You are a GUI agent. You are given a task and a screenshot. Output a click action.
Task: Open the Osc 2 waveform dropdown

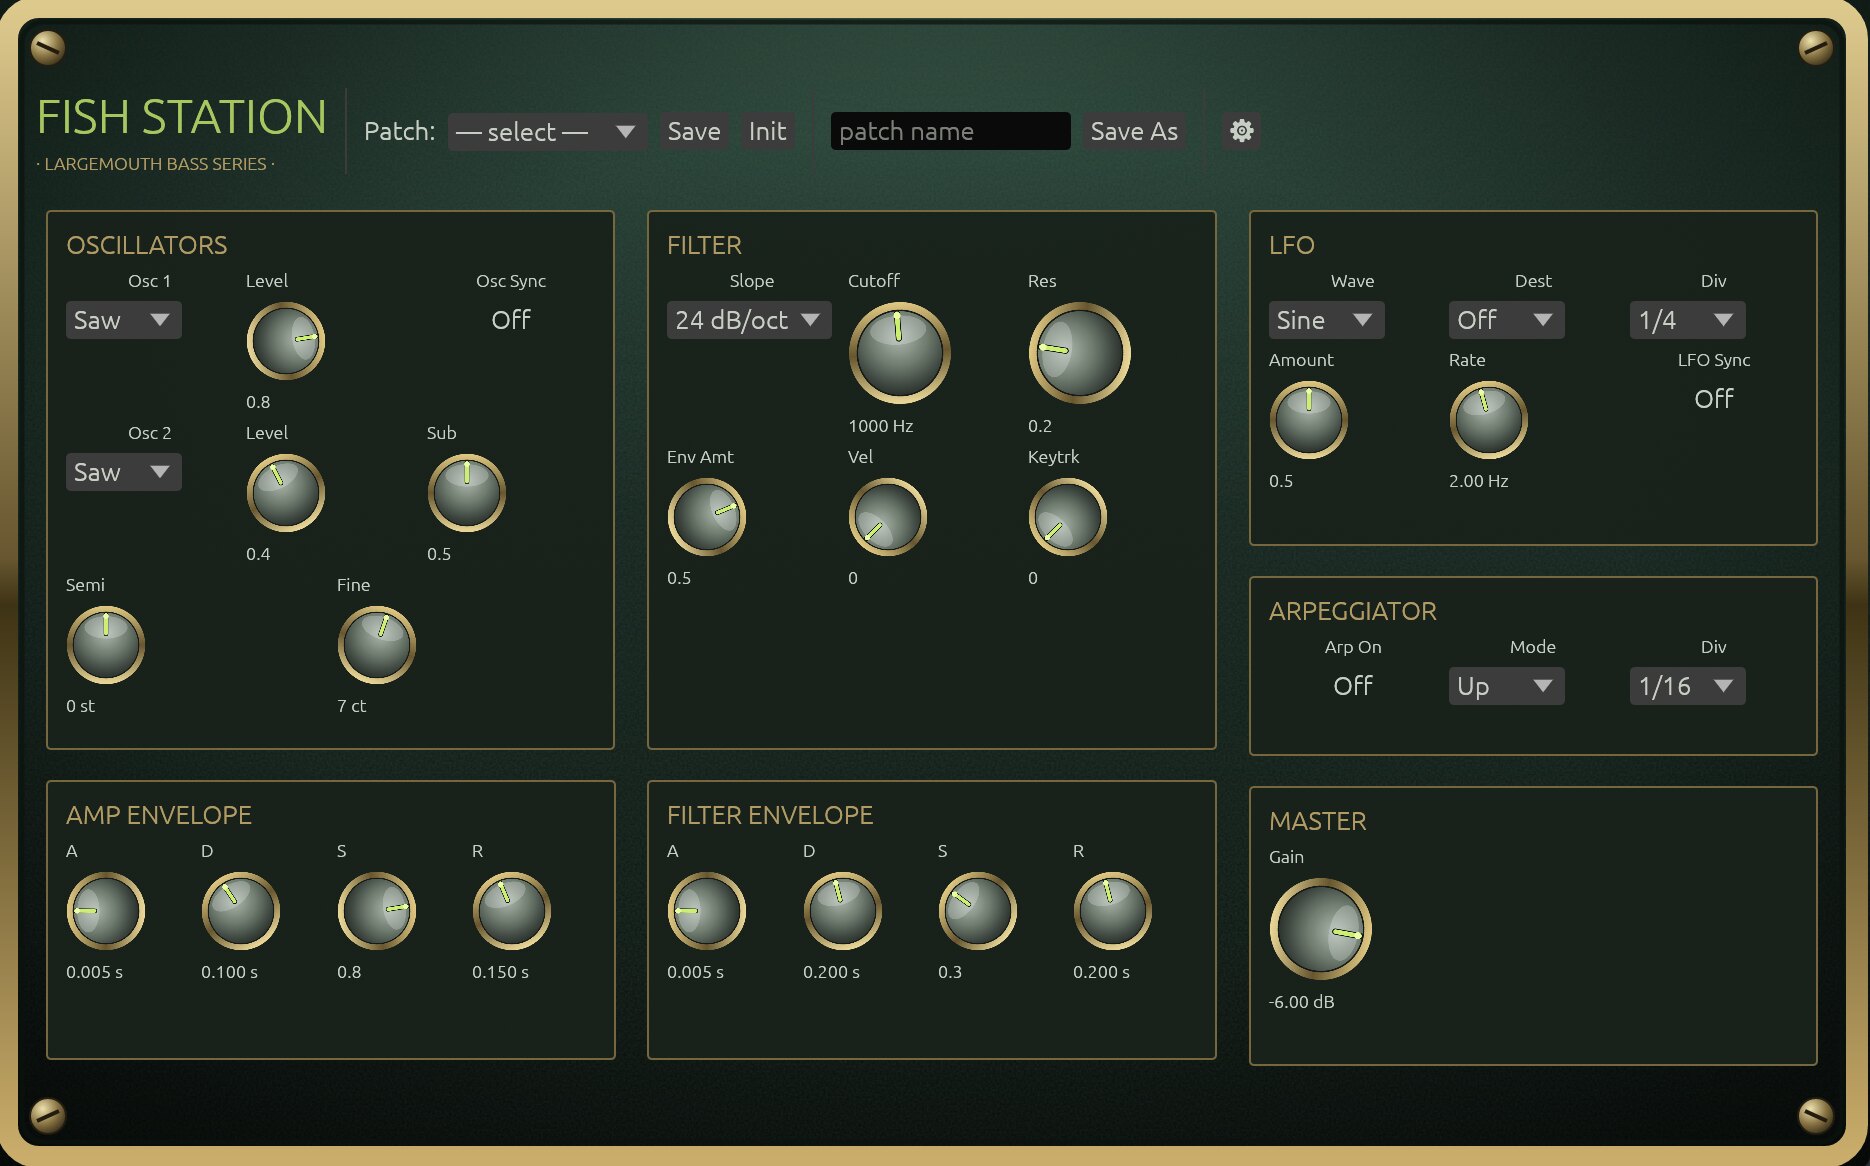(x=123, y=472)
